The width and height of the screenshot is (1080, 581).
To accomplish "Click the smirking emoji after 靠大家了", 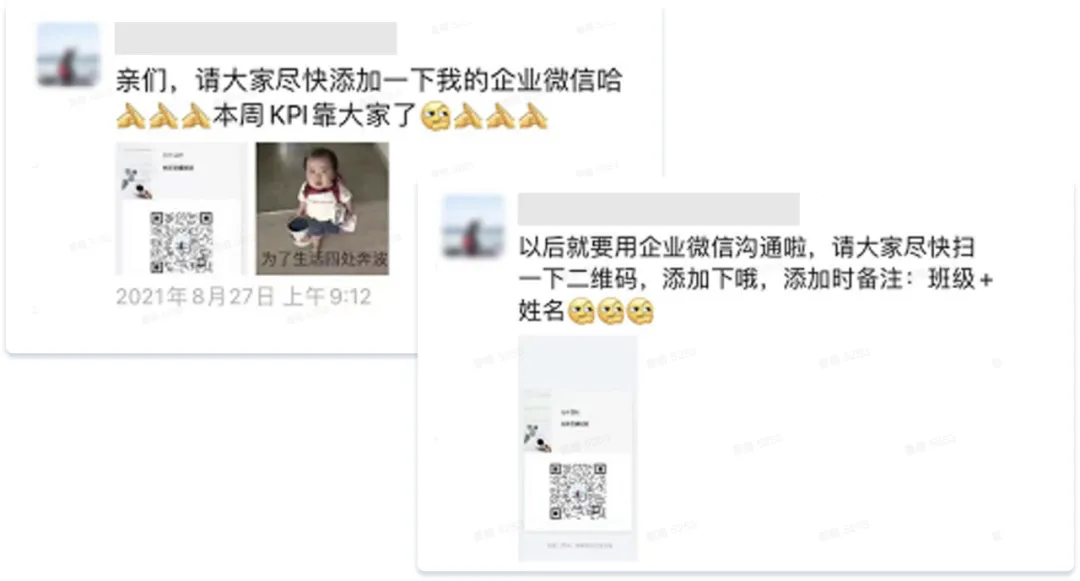I will coord(435,116).
